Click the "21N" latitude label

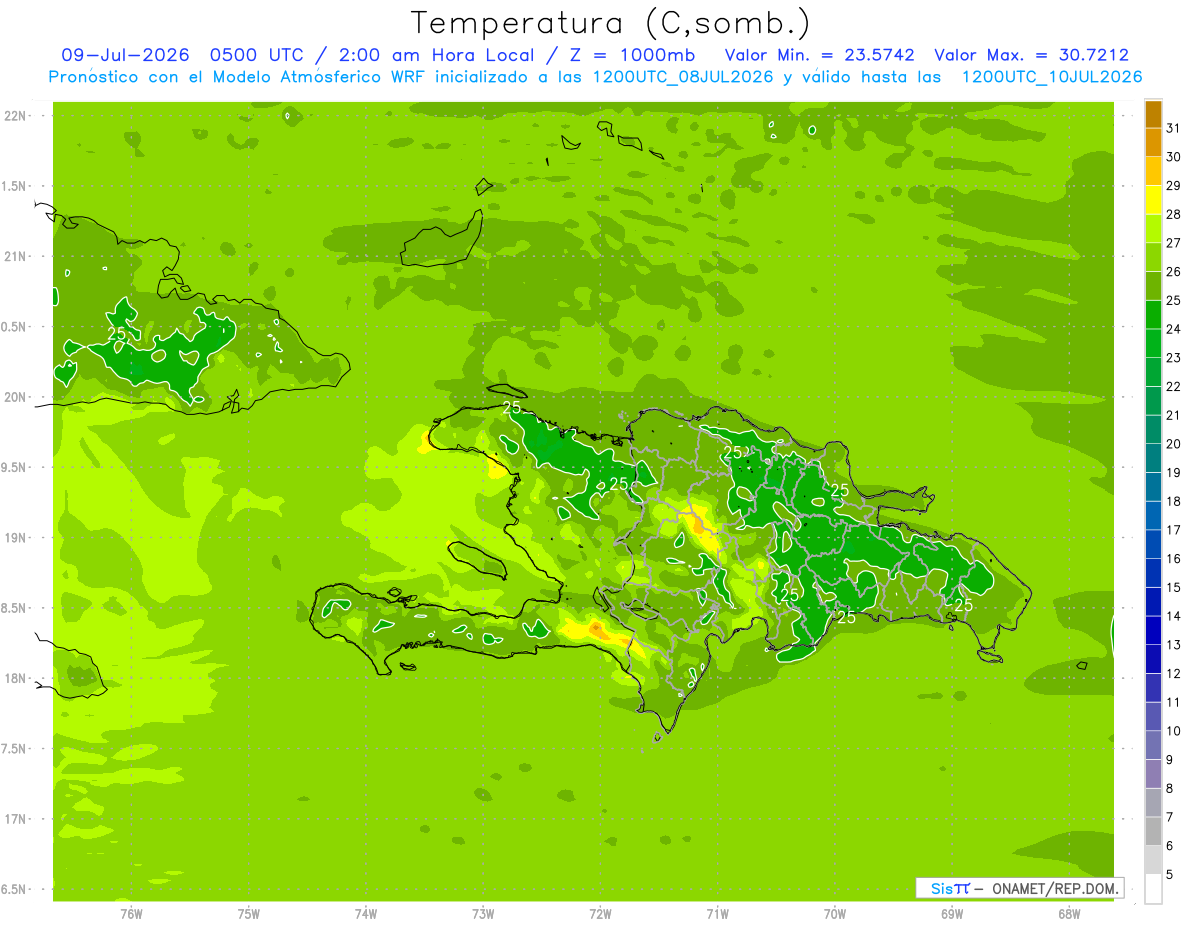(x=16, y=257)
